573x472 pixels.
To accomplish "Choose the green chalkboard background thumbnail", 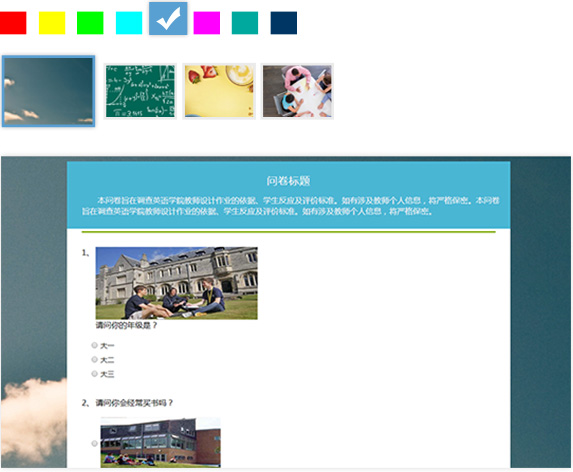I will click(140, 91).
